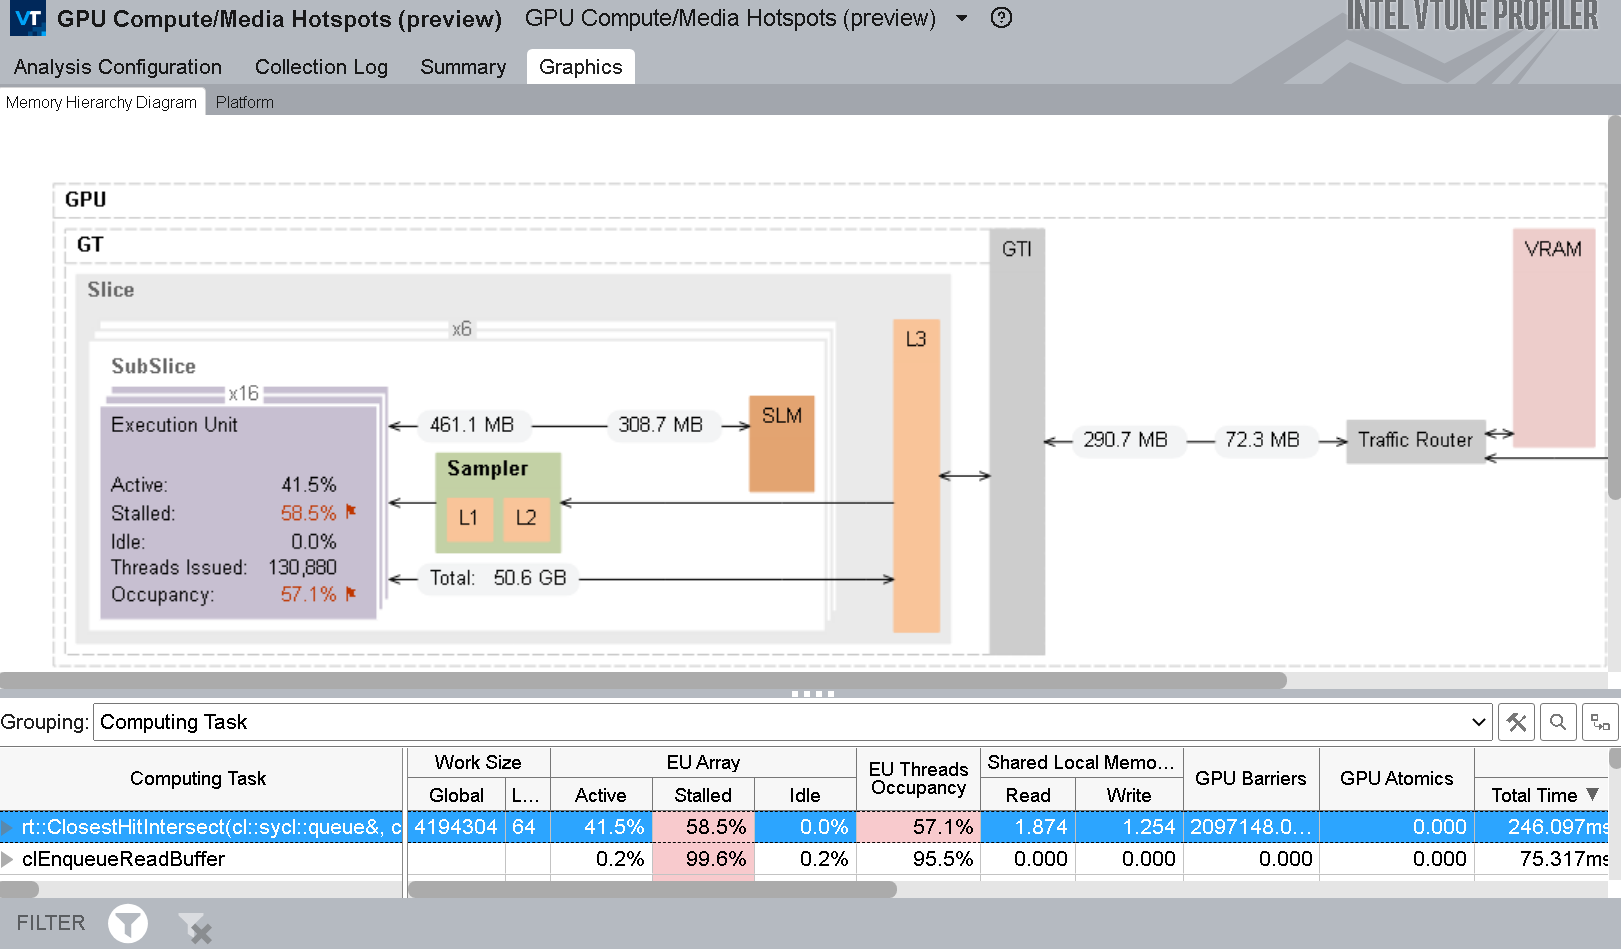Click the Total 50.6 GB label
Screen dimensions: 1621x949
click(x=498, y=578)
